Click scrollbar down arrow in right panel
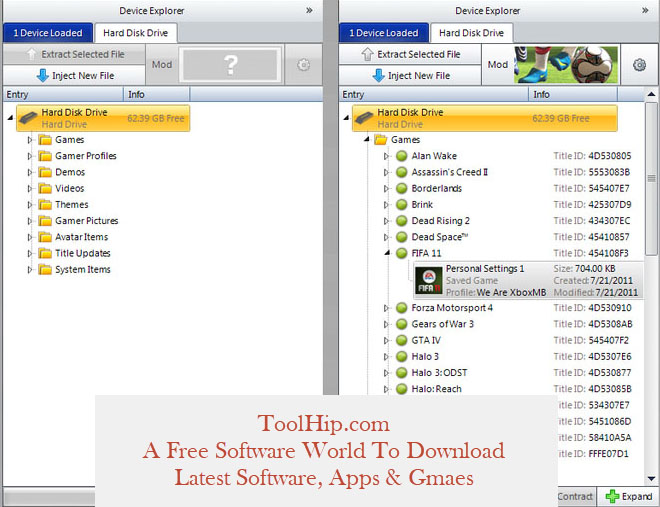The height and width of the screenshot is (507, 660). click(x=651, y=479)
